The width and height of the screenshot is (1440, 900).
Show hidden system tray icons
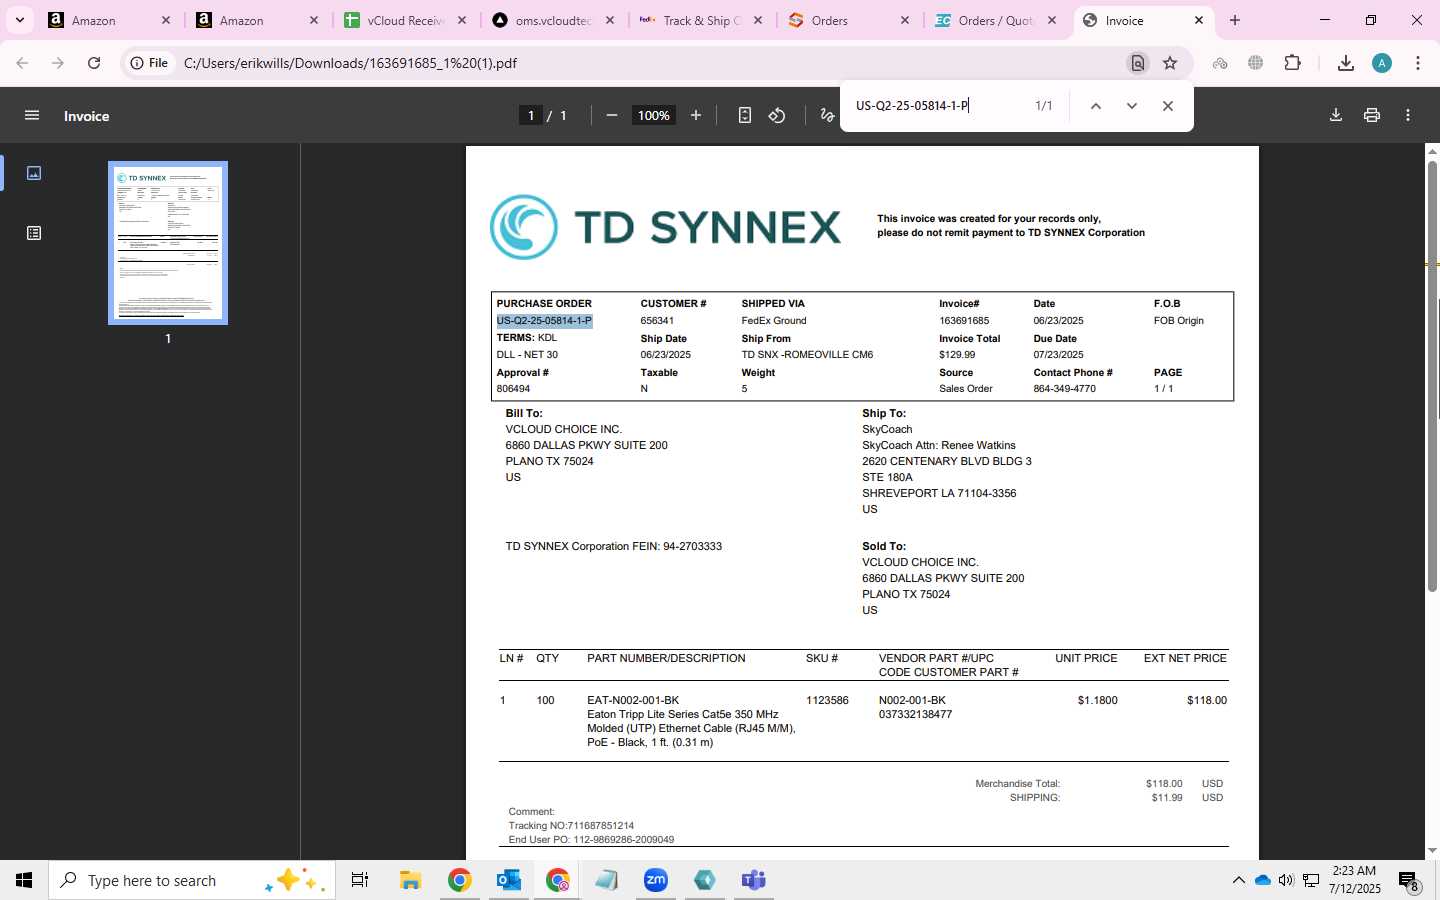pyautogui.click(x=1238, y=880)
